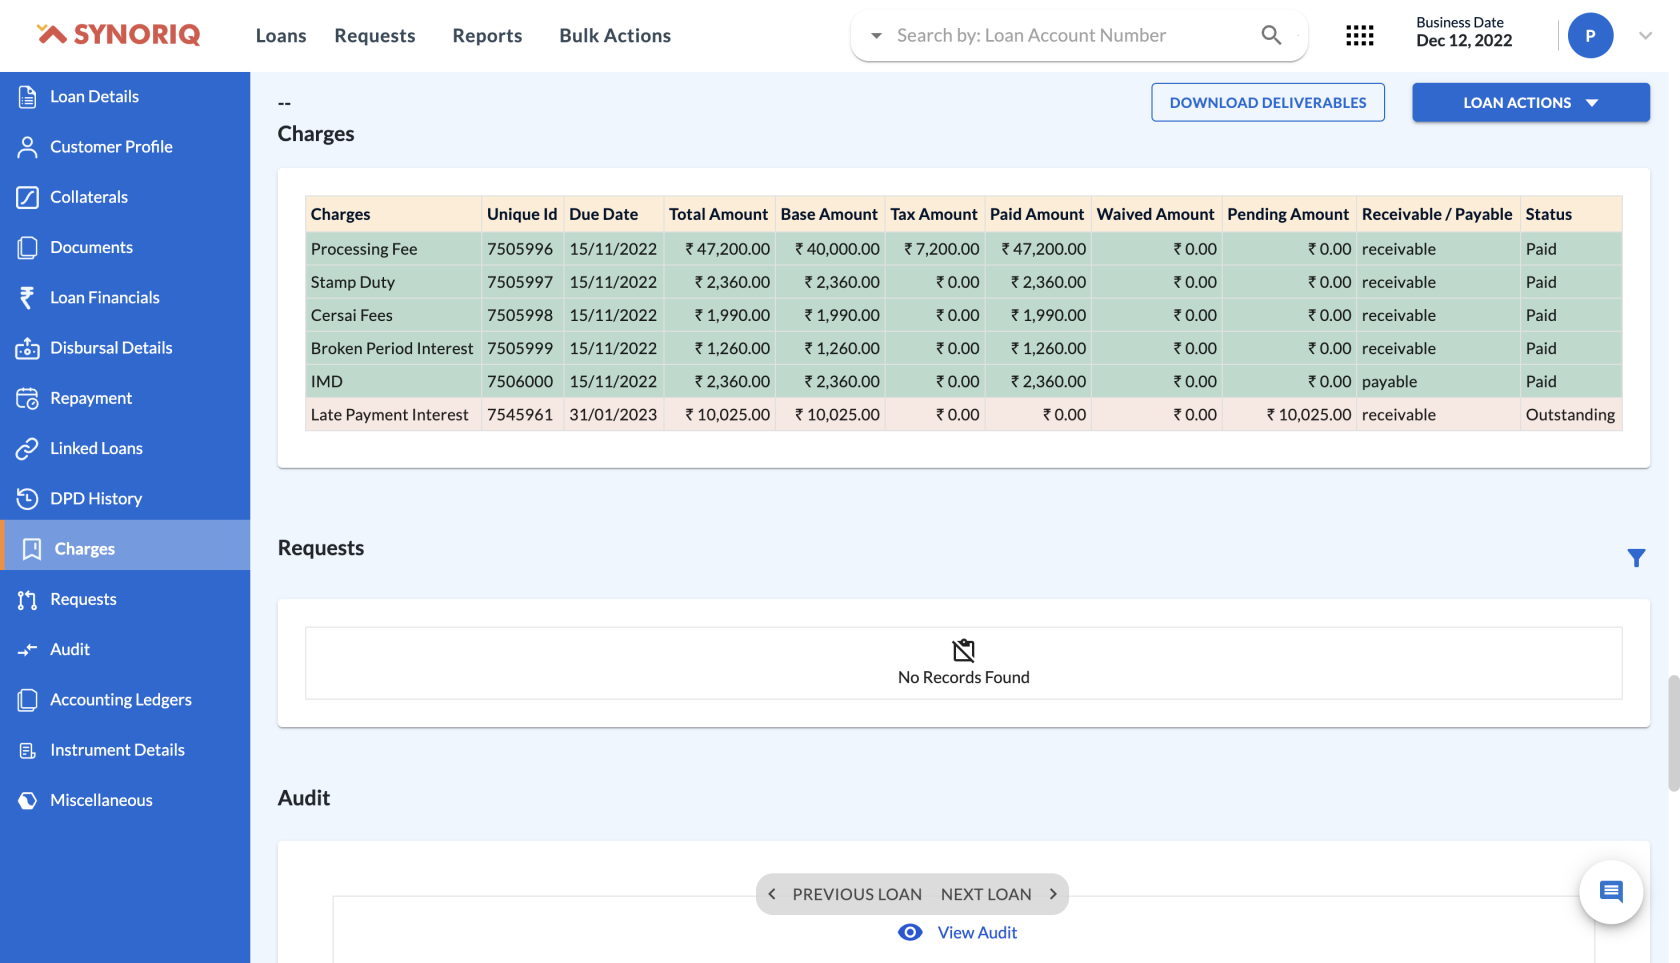Click the Disbursal Details icon

click(x=28, y=348)
